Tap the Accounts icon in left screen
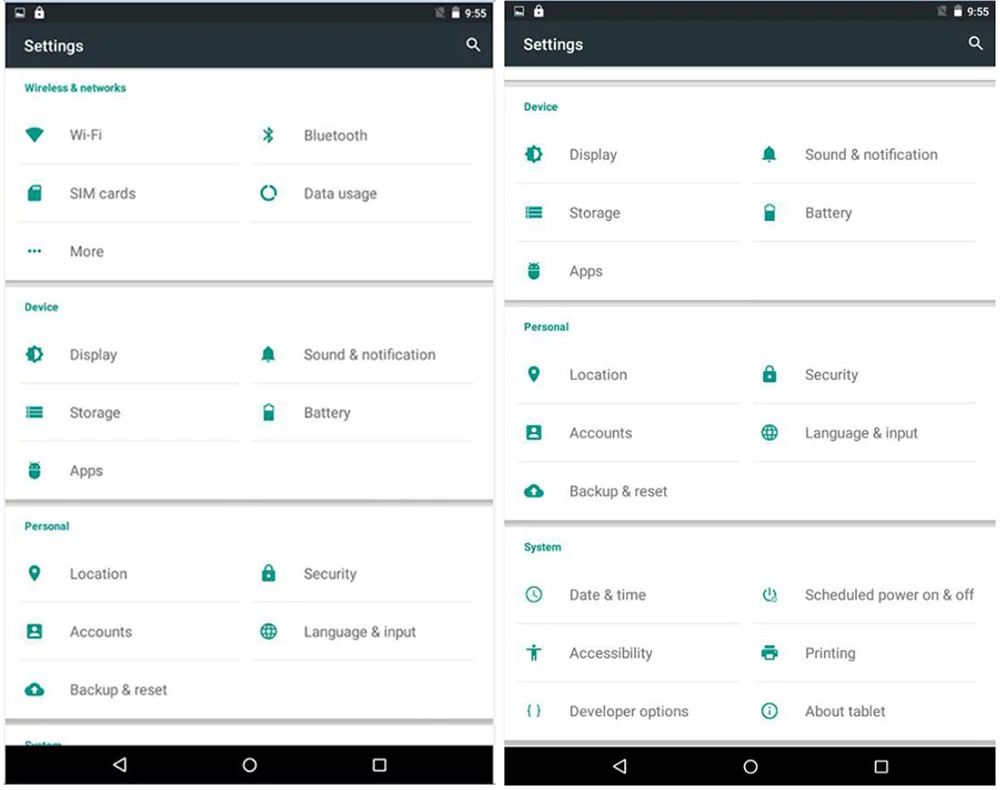 (34, 632)
